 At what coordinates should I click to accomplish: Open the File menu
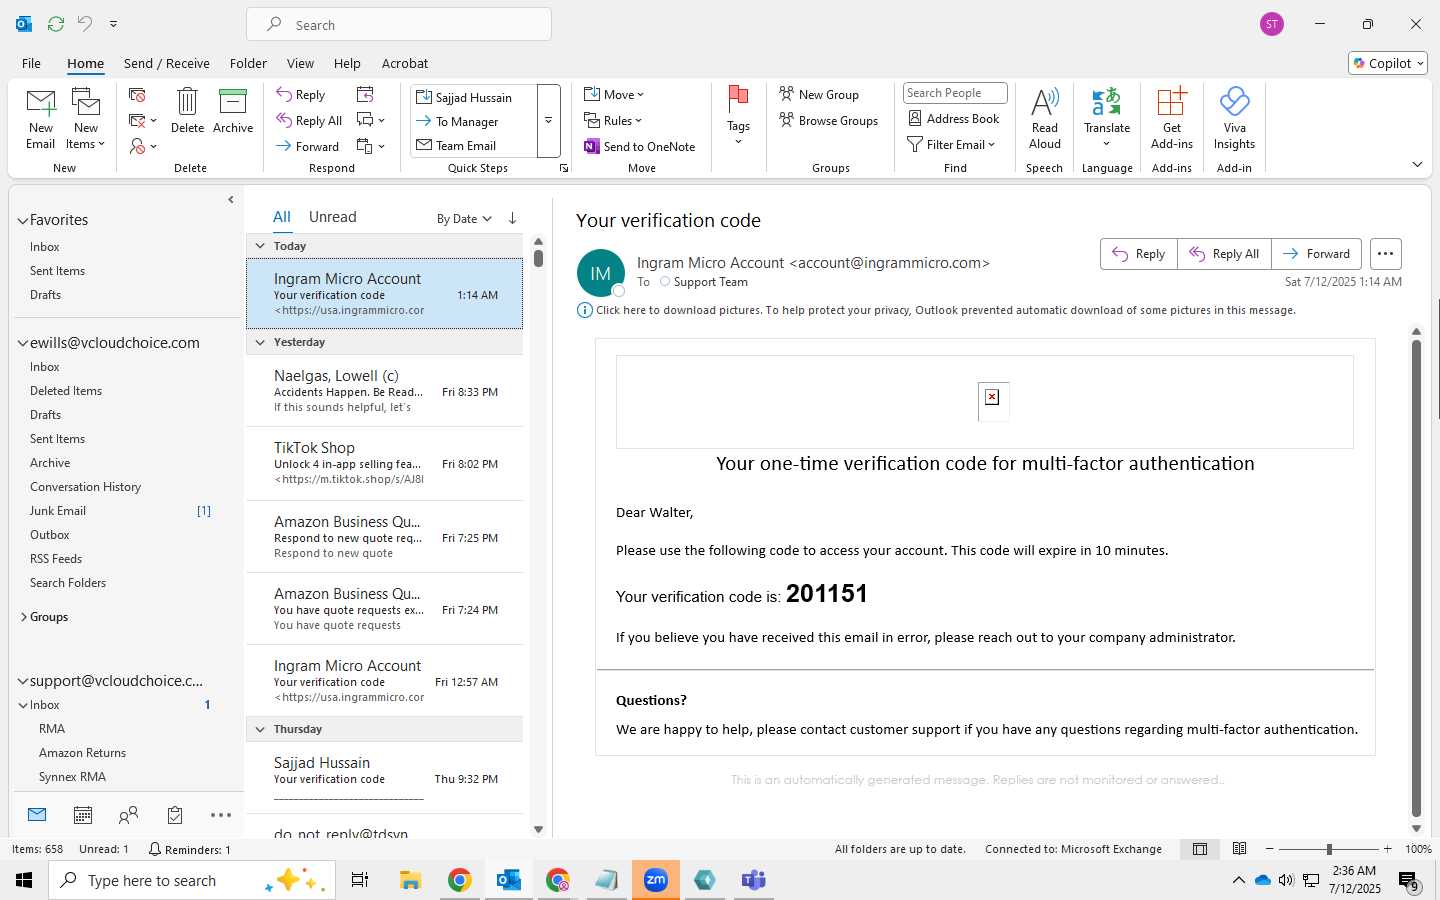[32, 63]
